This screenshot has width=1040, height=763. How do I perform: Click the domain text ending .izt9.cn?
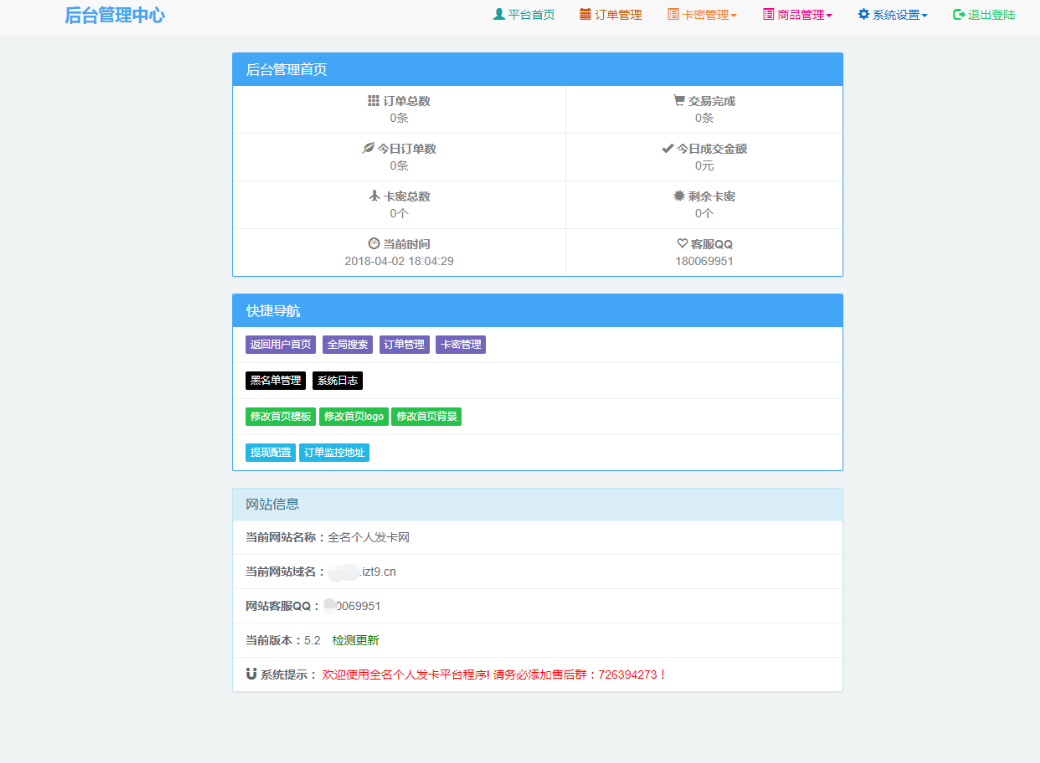point(362,572)
